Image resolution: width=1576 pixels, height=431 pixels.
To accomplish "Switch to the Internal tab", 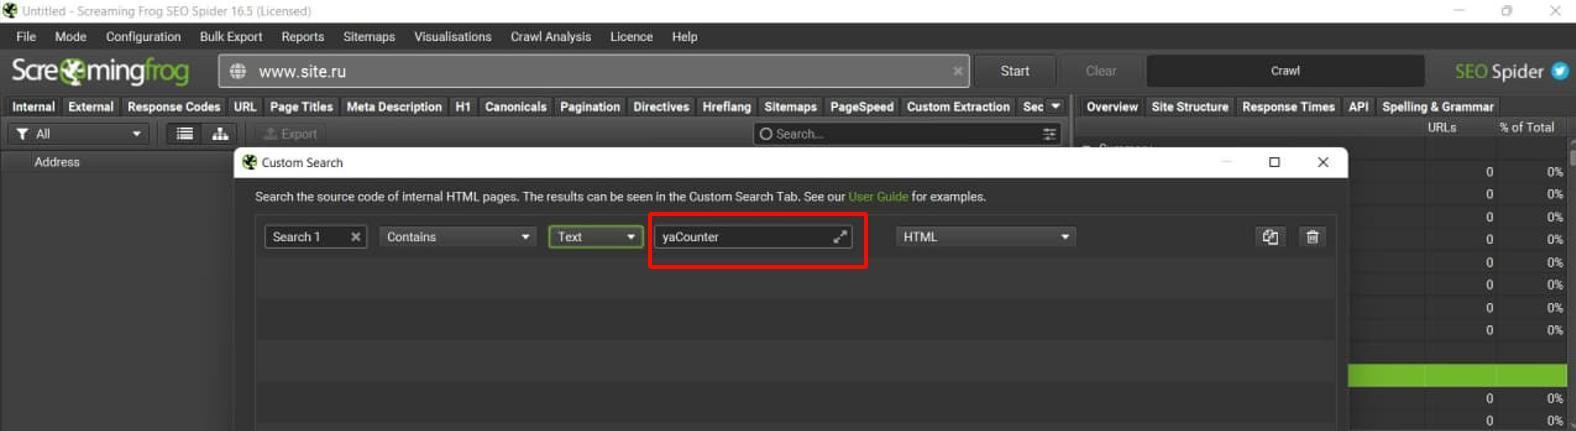I will pos(33,107).
